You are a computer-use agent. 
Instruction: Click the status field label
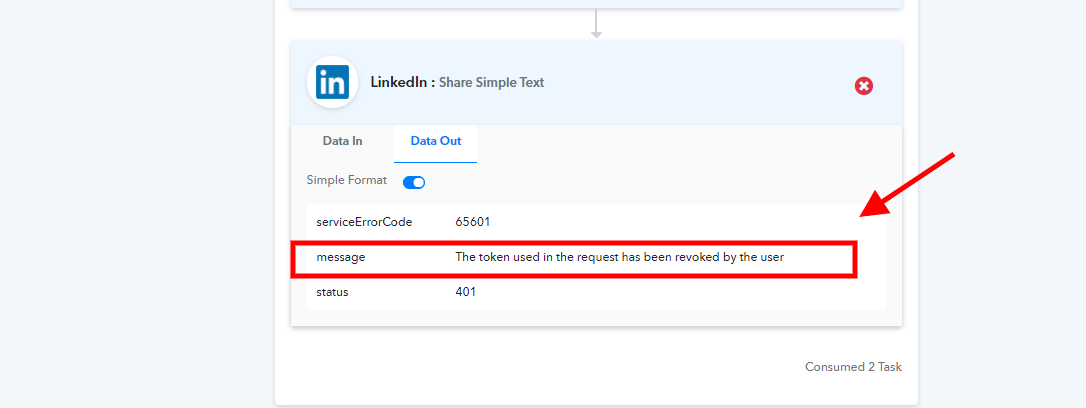click(x=332, y=292)
